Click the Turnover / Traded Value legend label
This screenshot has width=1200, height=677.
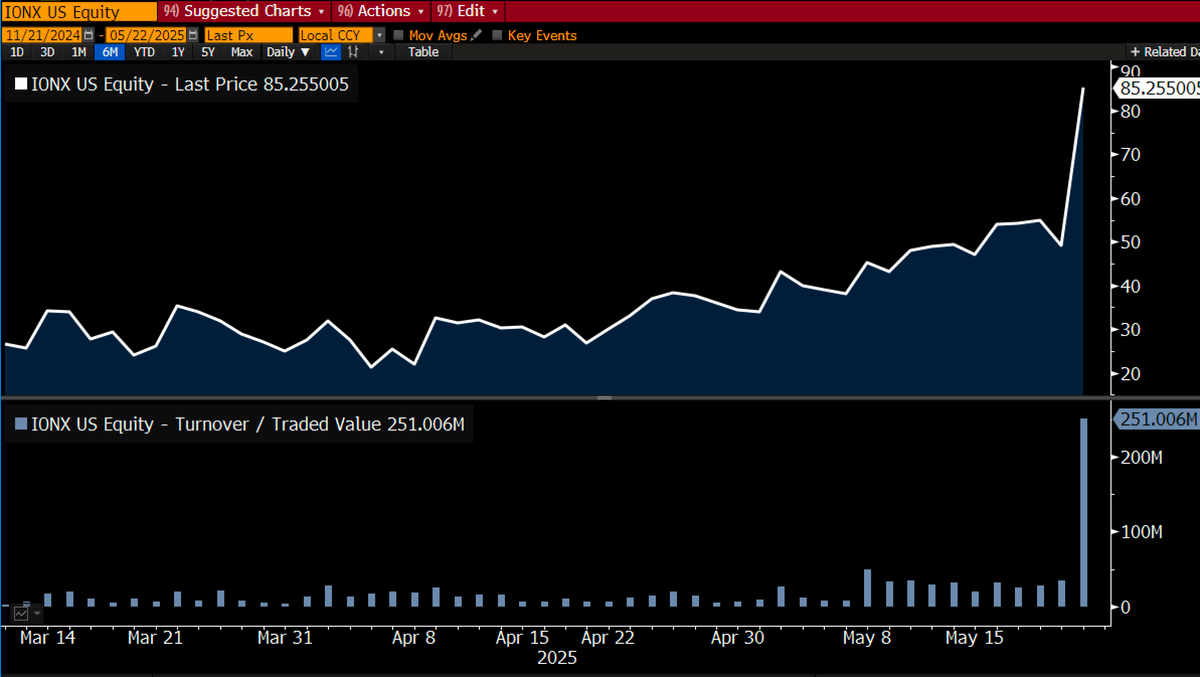click(x=249, y=425)
